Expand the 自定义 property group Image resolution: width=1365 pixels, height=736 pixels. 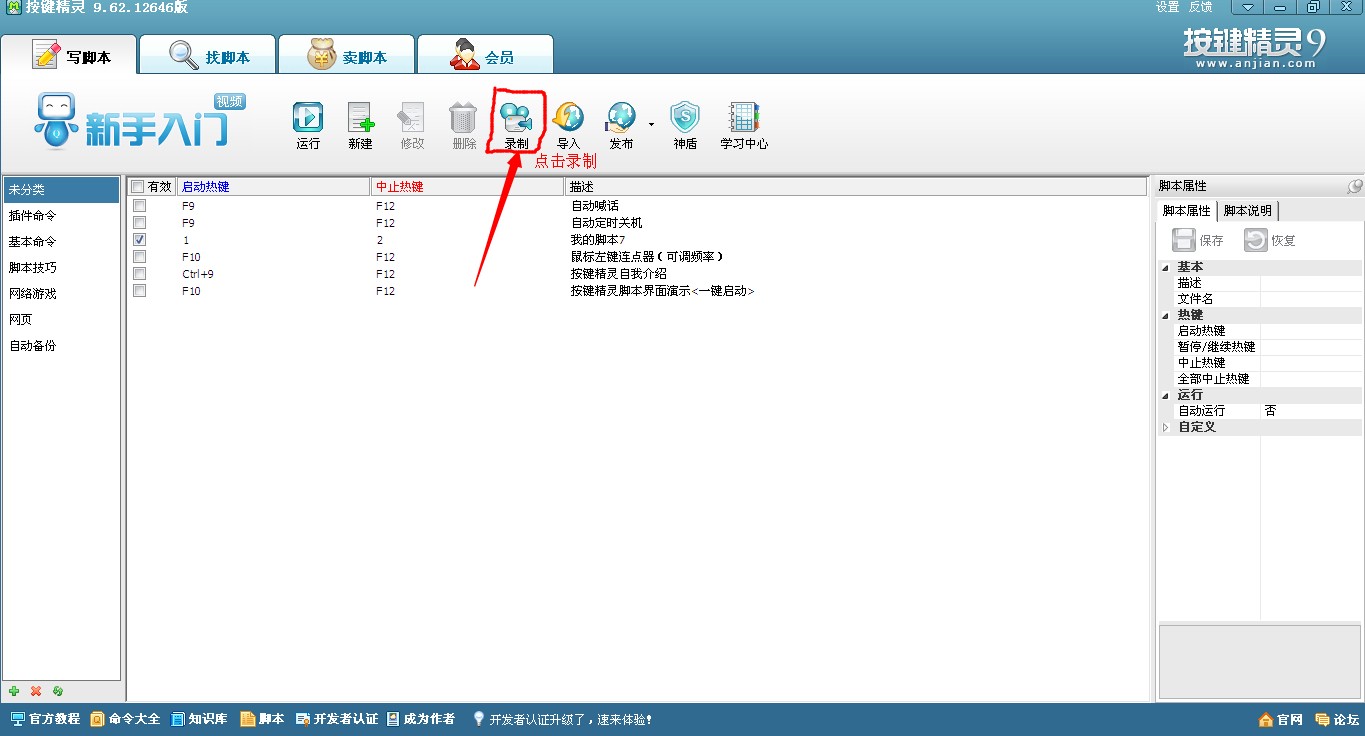(x=1165, y=427)
